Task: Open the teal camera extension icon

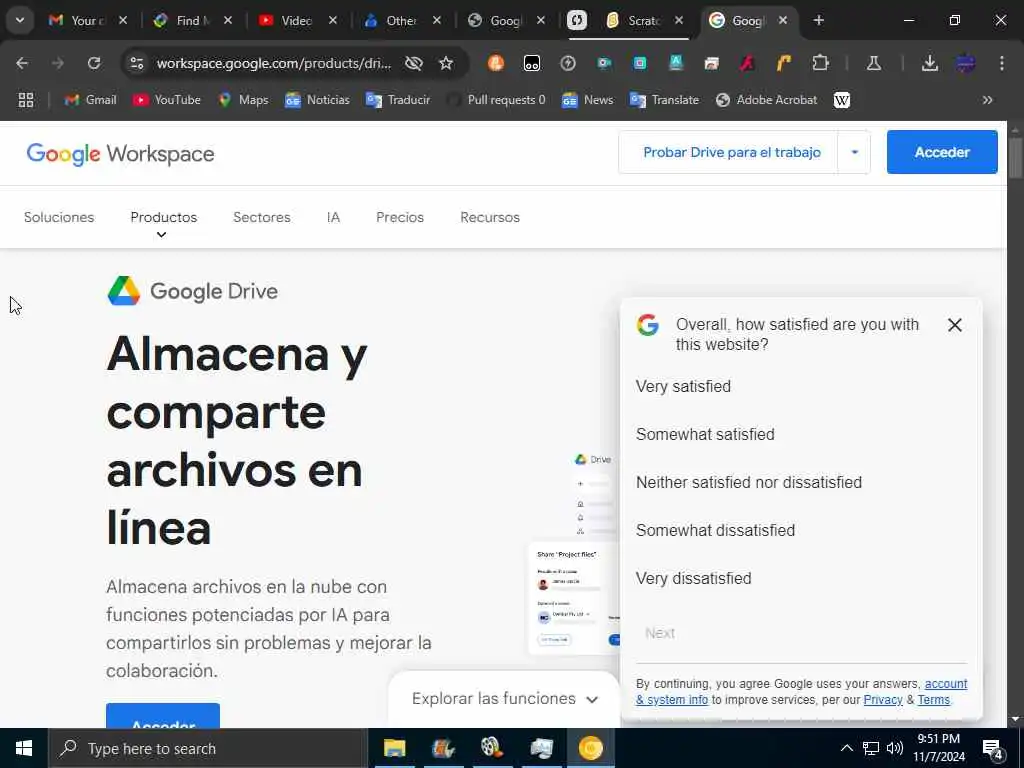Action: [604, 63]
